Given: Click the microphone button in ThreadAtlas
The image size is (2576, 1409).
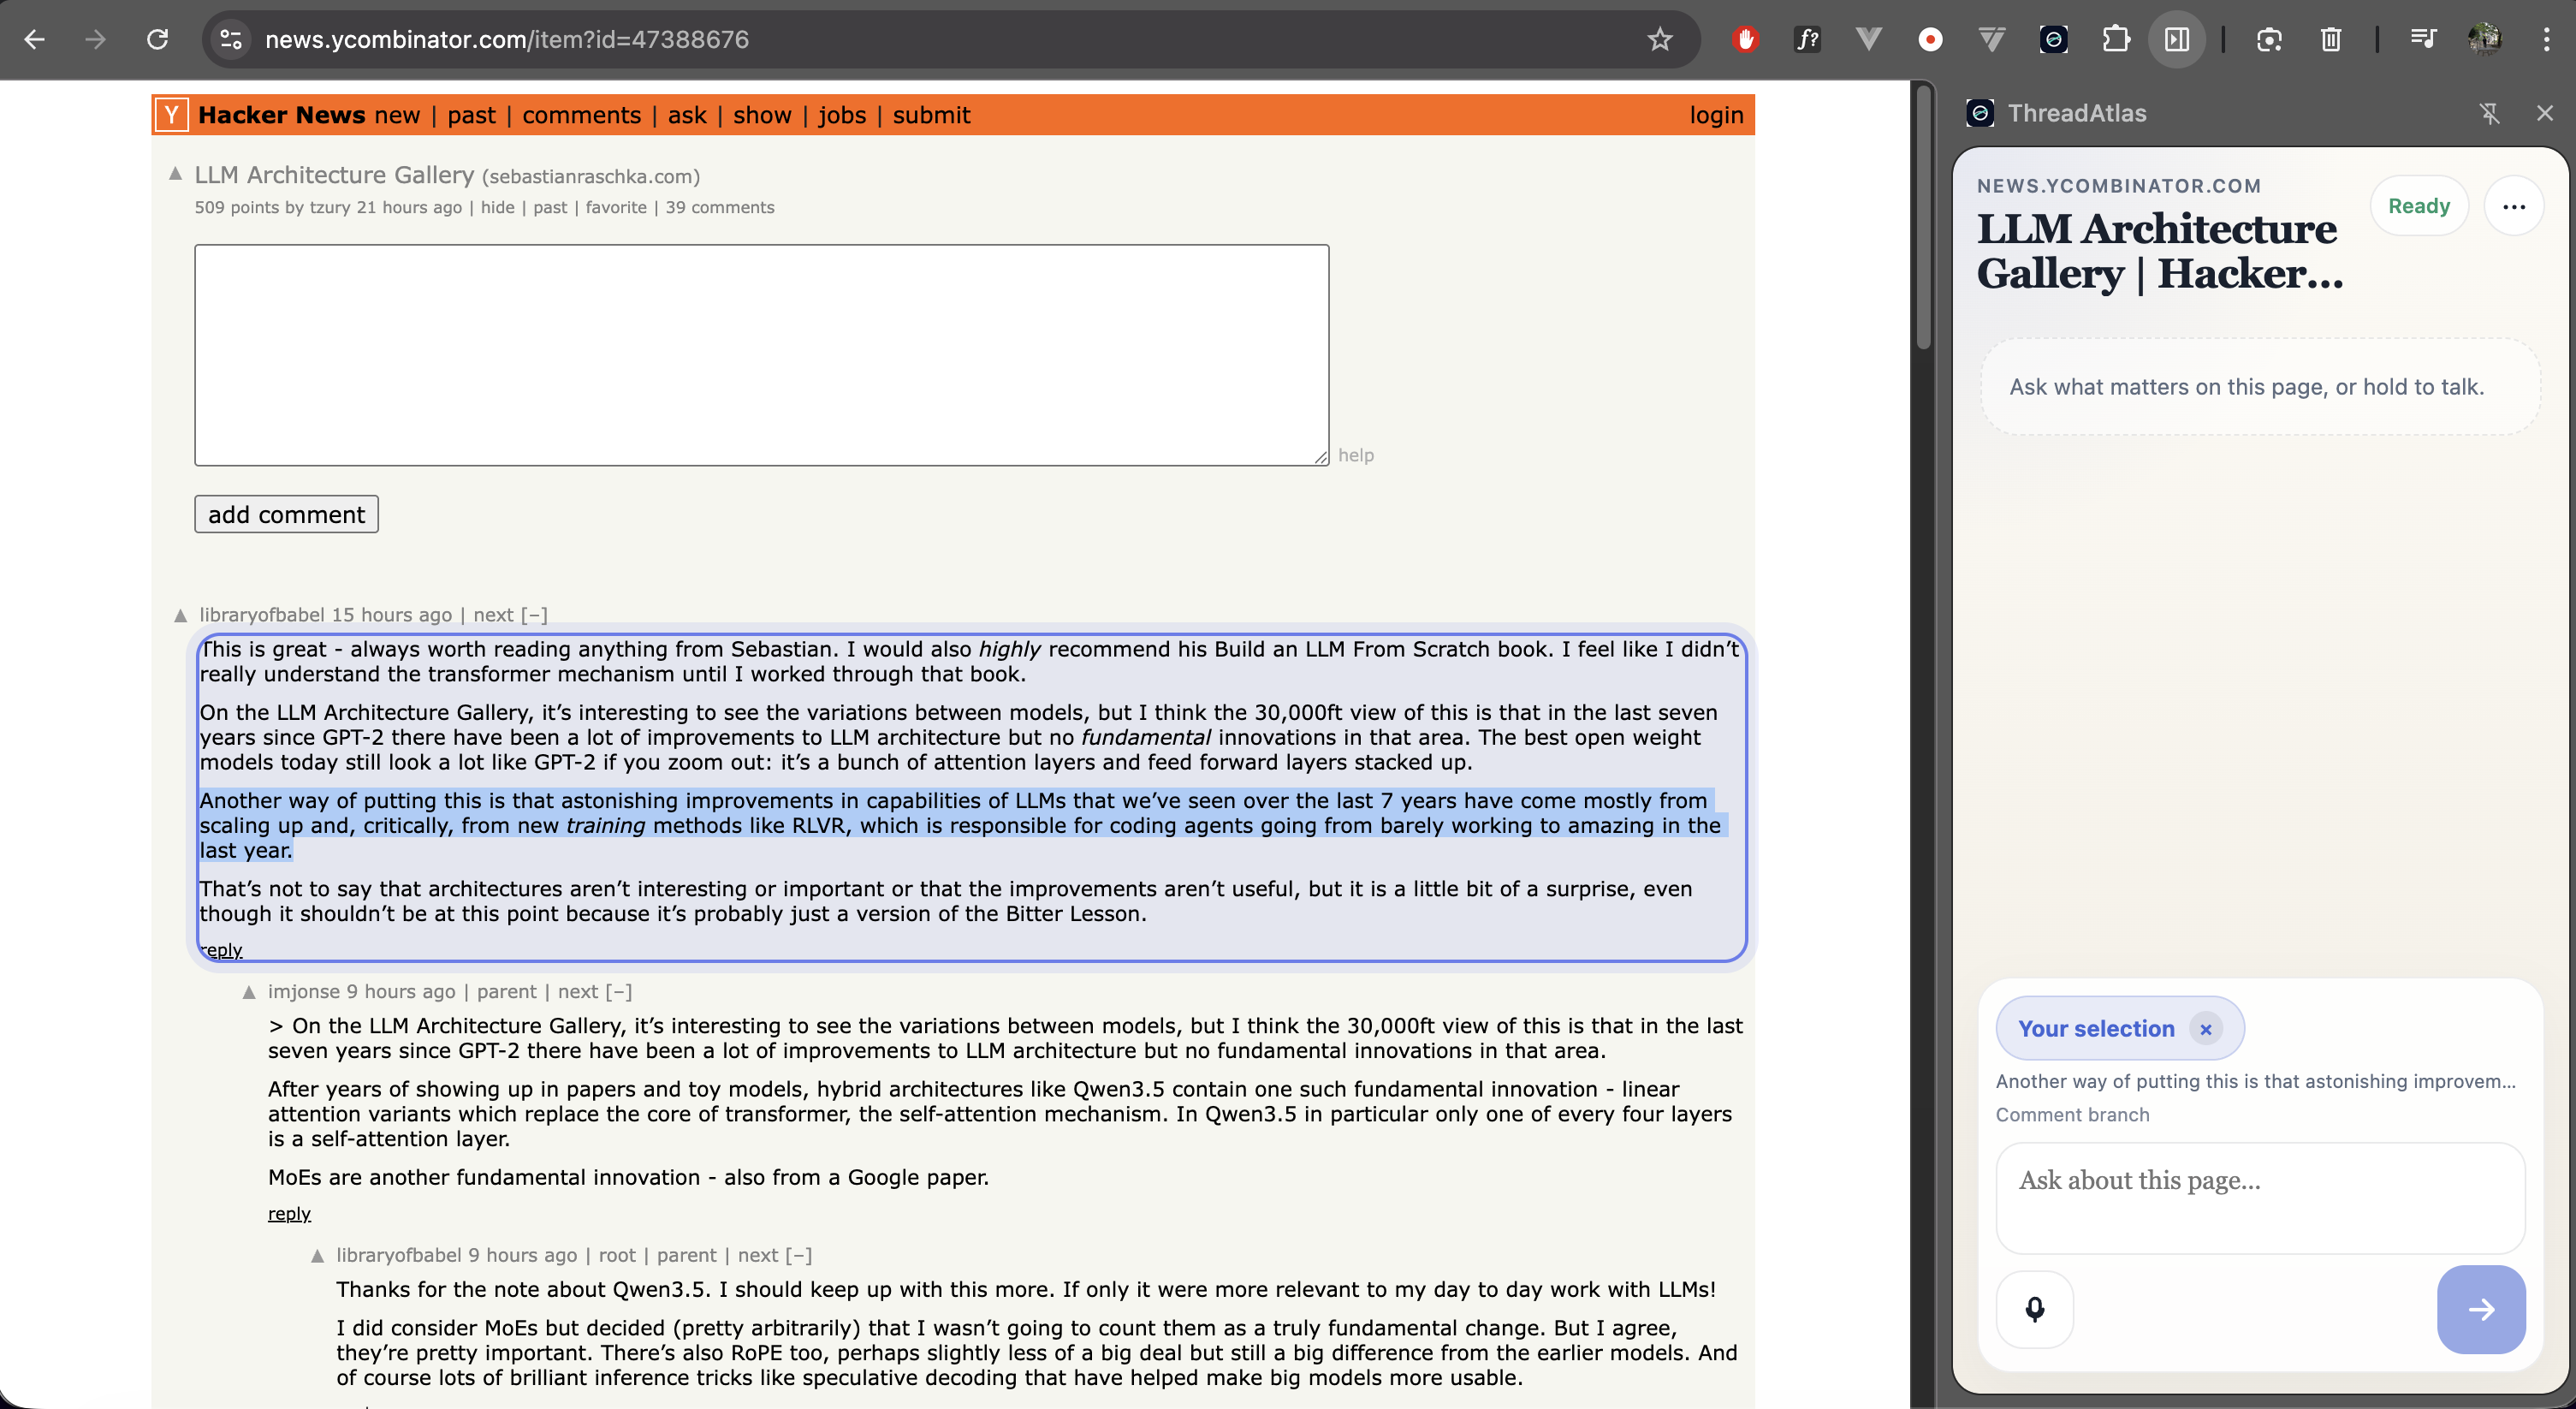Looking at the screenshot, I should [x=2034, y=1309].
